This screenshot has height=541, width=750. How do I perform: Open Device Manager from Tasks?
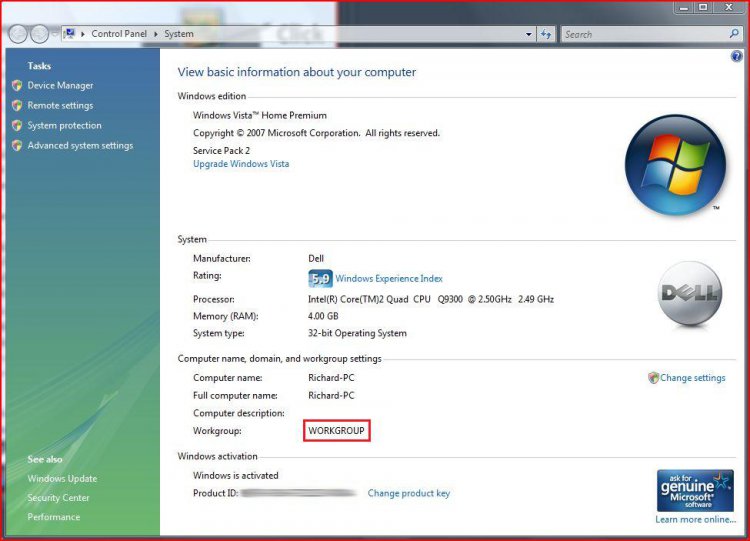60,85
